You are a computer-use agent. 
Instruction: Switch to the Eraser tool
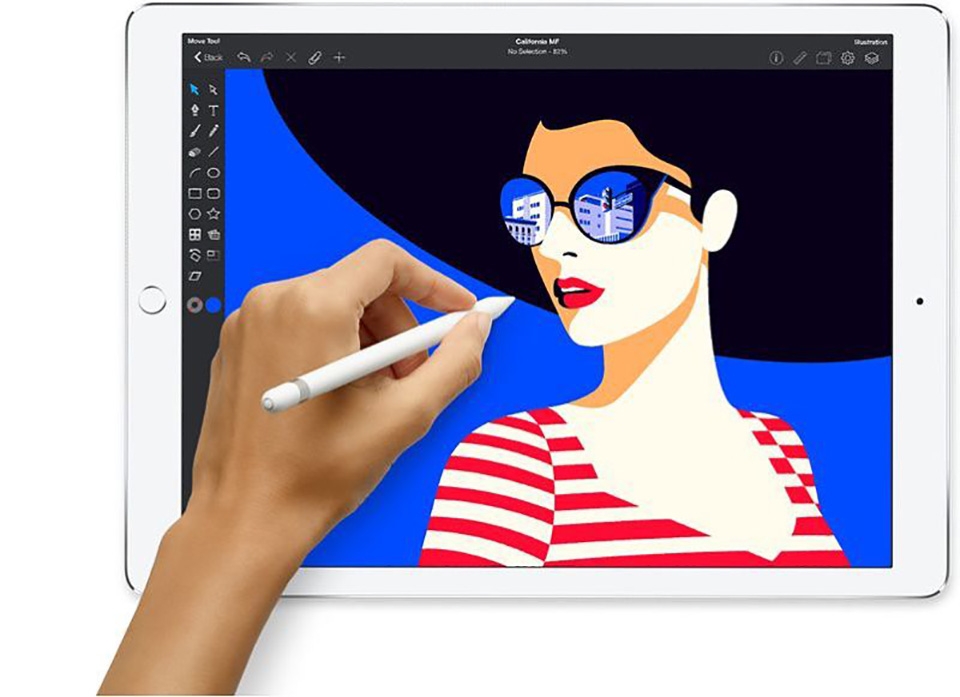pos(193,151)
